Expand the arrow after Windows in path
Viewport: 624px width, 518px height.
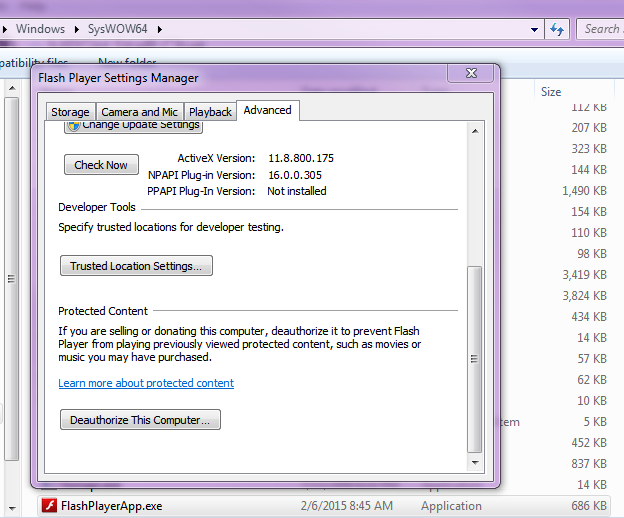tap(77, 29)
